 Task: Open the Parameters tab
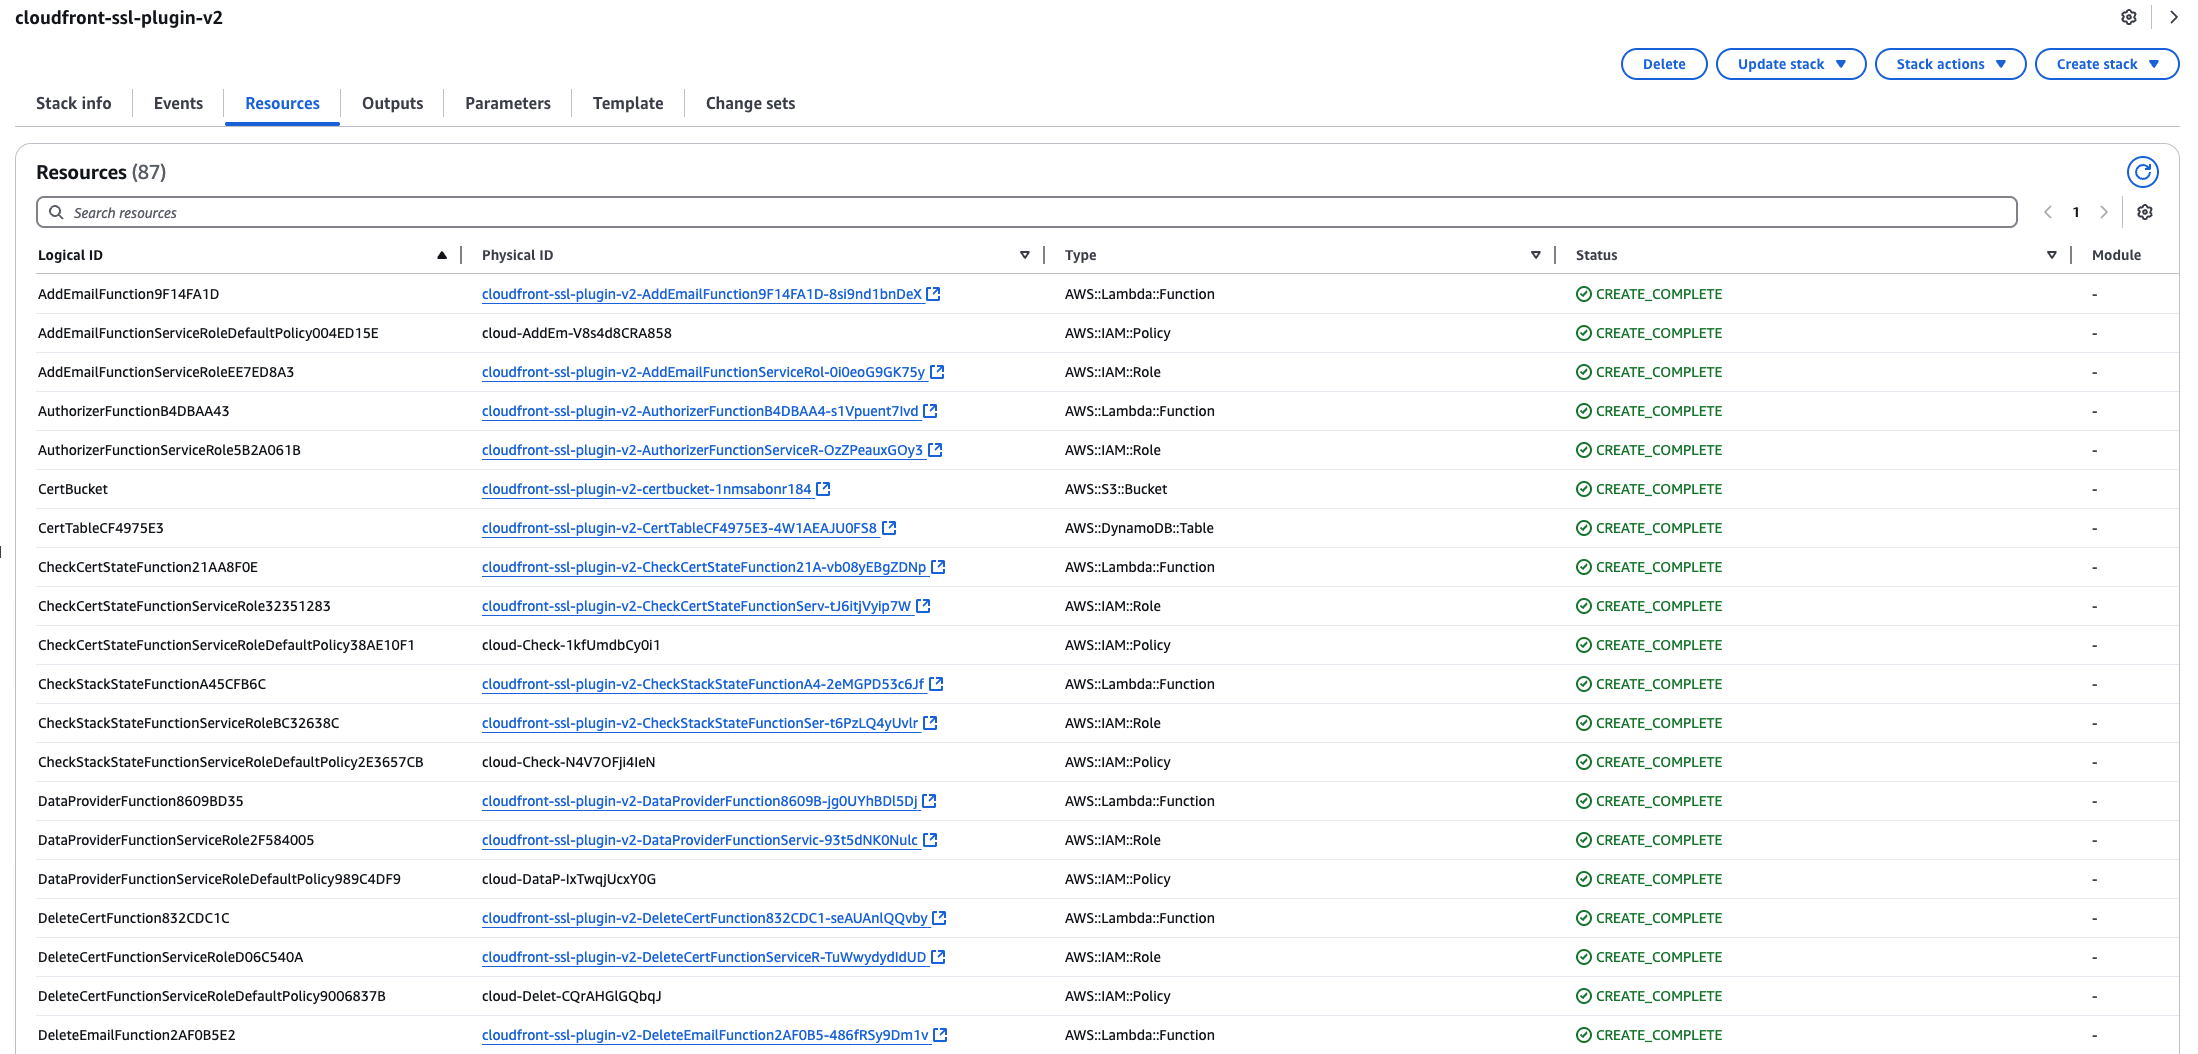tap(508, 103)
